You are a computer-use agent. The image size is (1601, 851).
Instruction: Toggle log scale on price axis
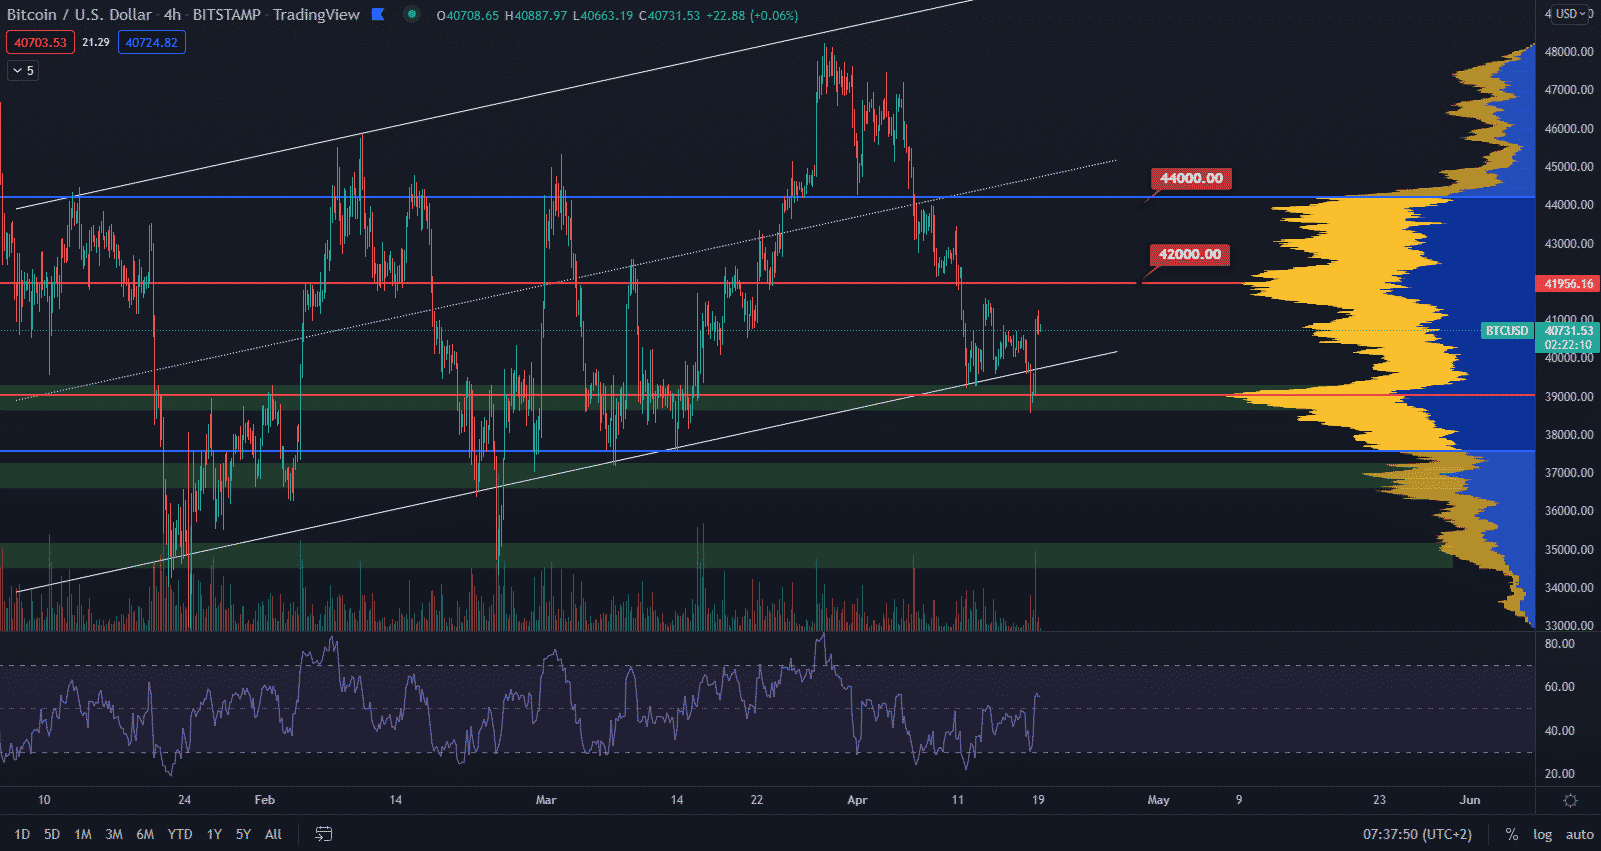1542,834
